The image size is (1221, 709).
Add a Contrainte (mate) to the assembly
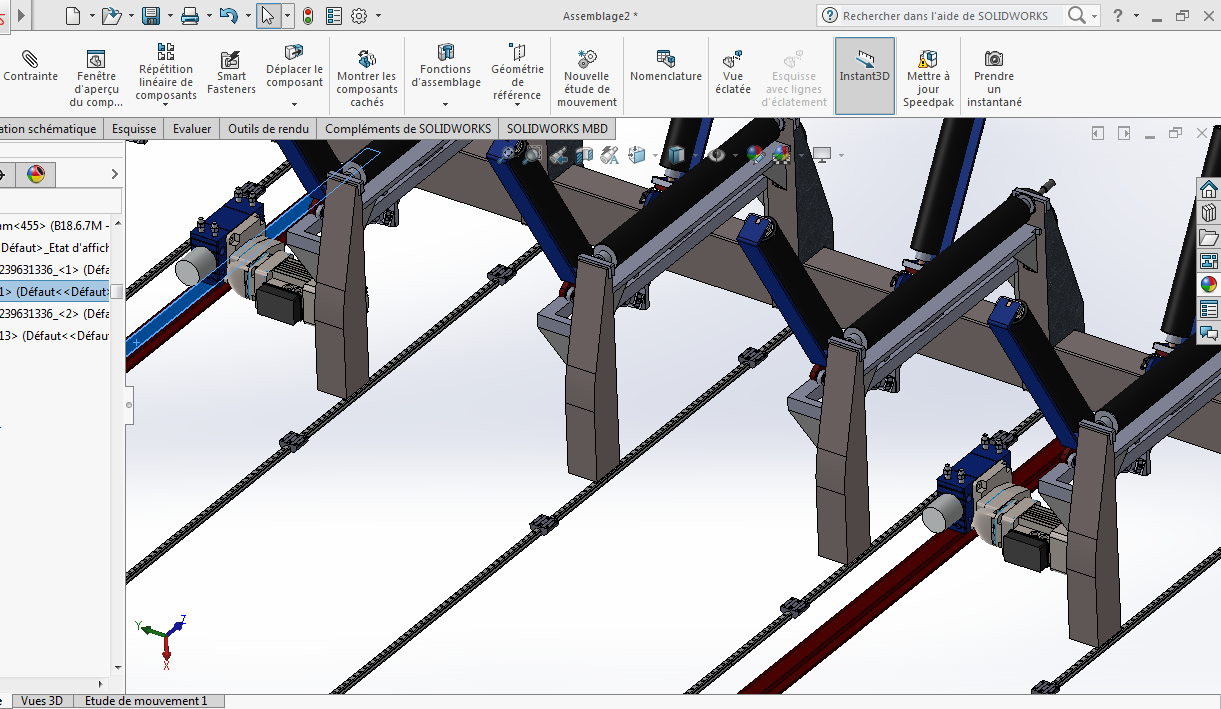(x=30, y=67)
